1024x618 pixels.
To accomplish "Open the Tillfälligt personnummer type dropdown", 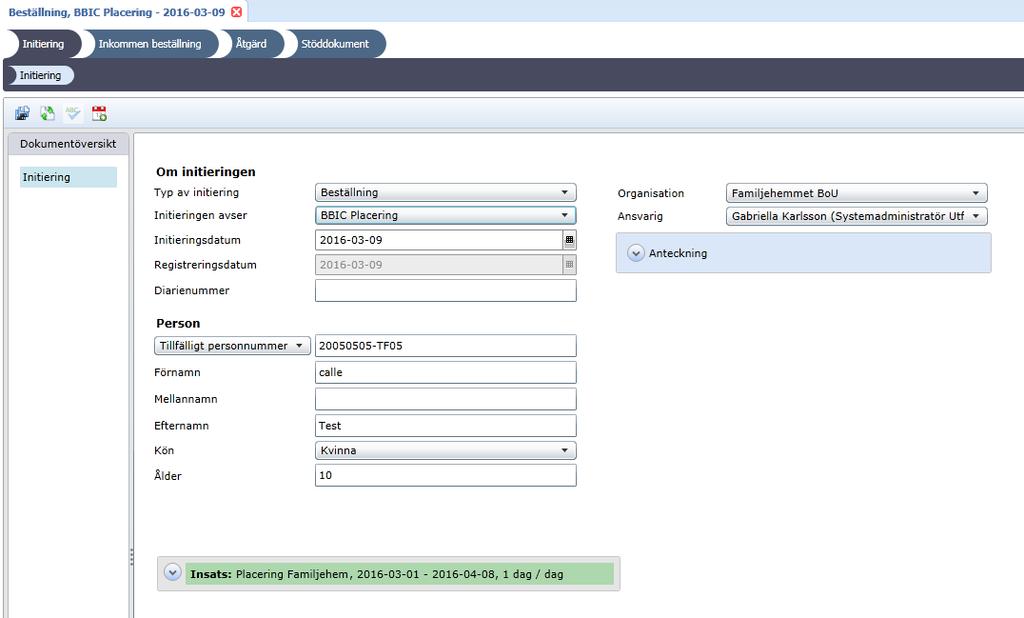I will (232, 346).
